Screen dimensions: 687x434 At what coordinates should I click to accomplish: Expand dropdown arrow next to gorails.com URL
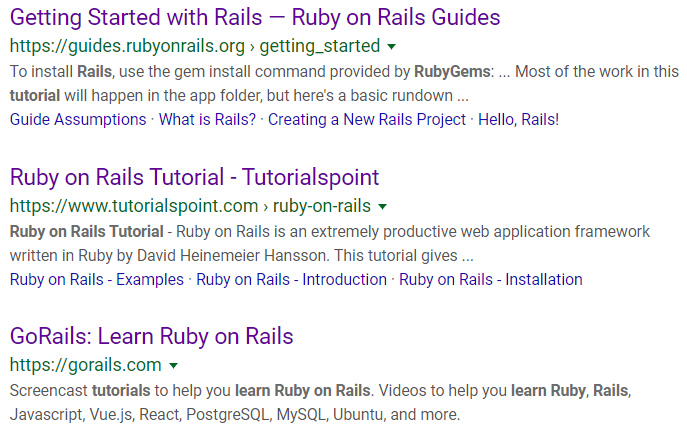point(174,366)
